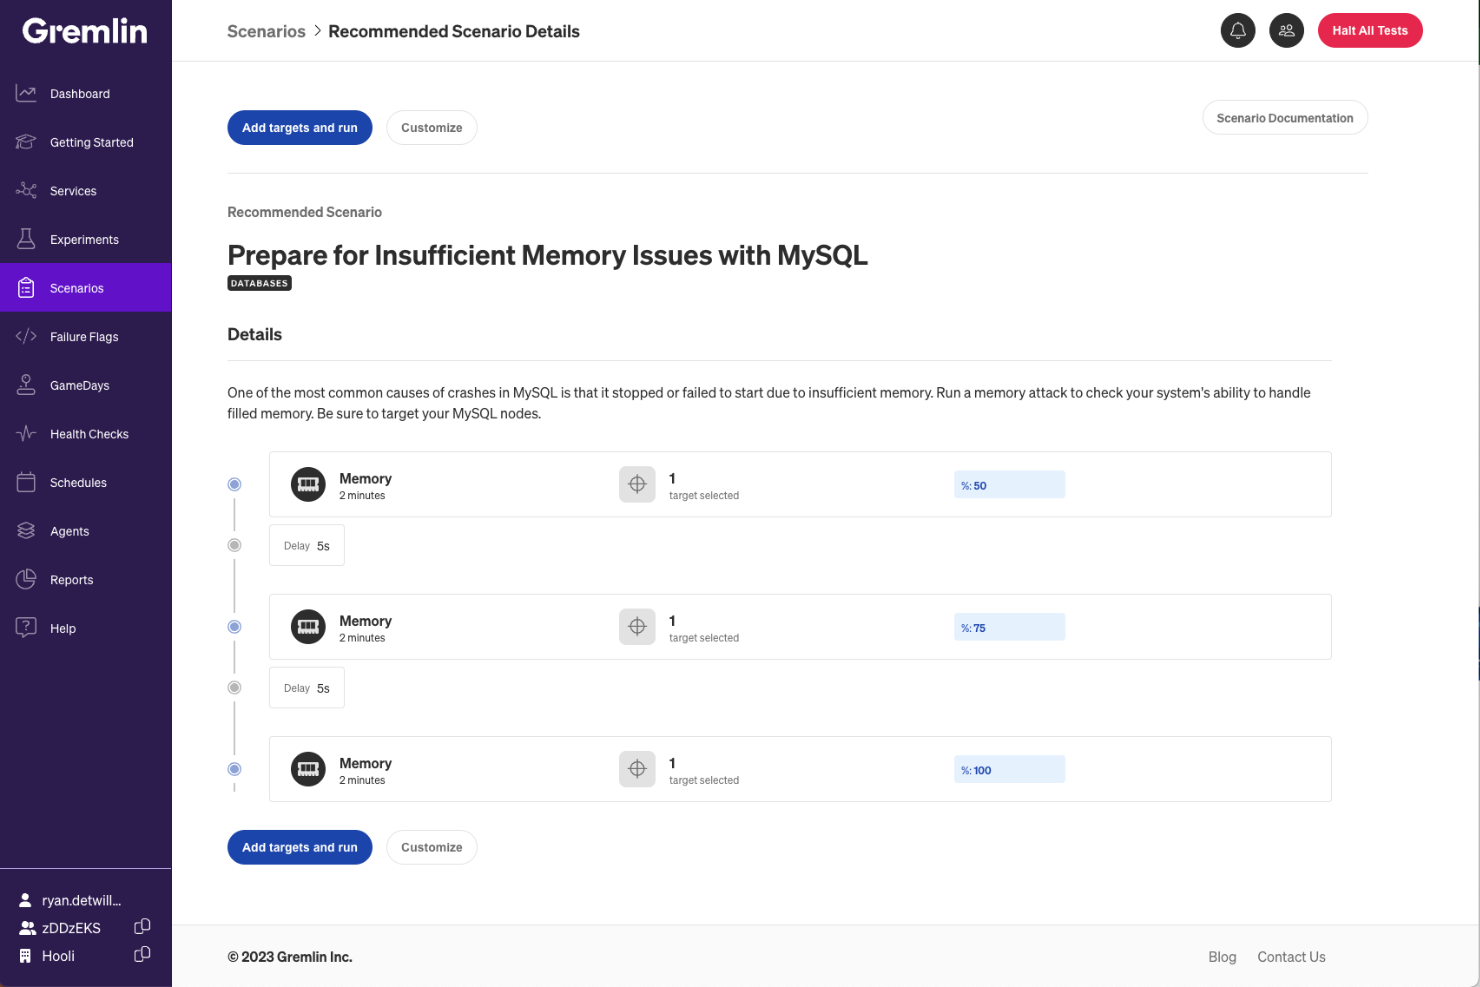Open Getting Started page
The image size is (1480, 987).
tap(92, 143)
